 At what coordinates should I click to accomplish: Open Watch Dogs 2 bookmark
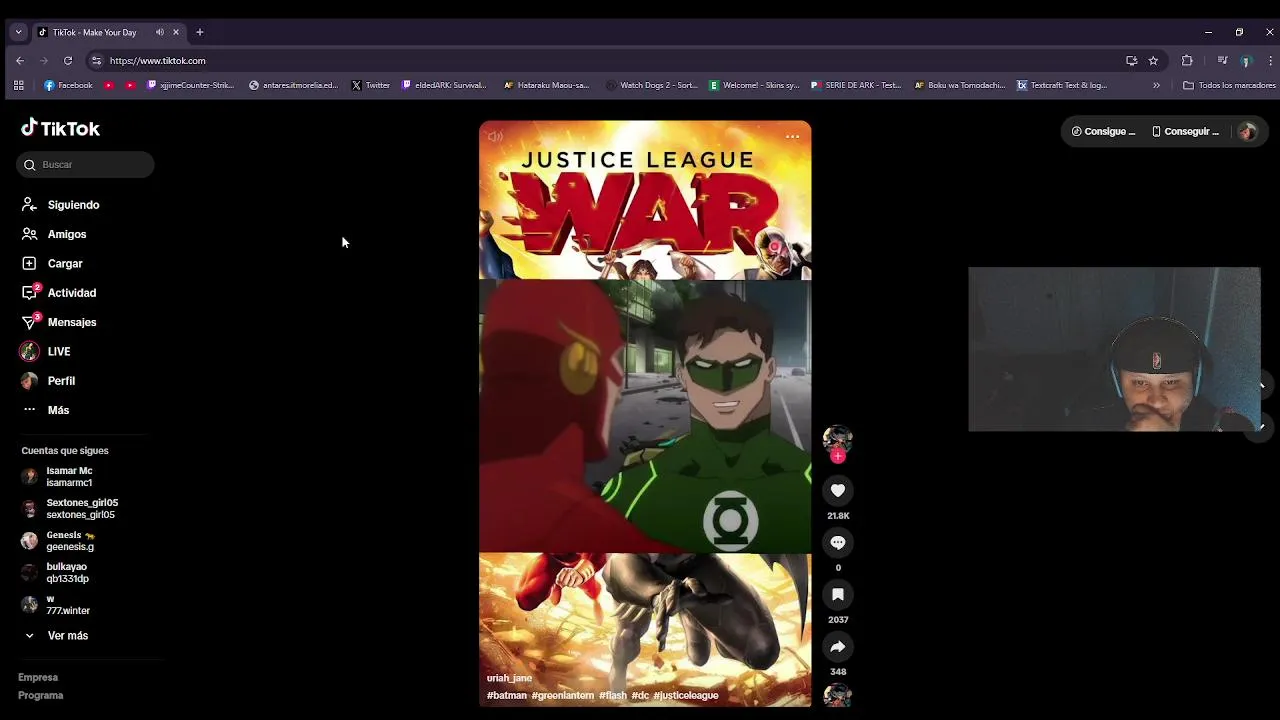click(x=652, y=86)
